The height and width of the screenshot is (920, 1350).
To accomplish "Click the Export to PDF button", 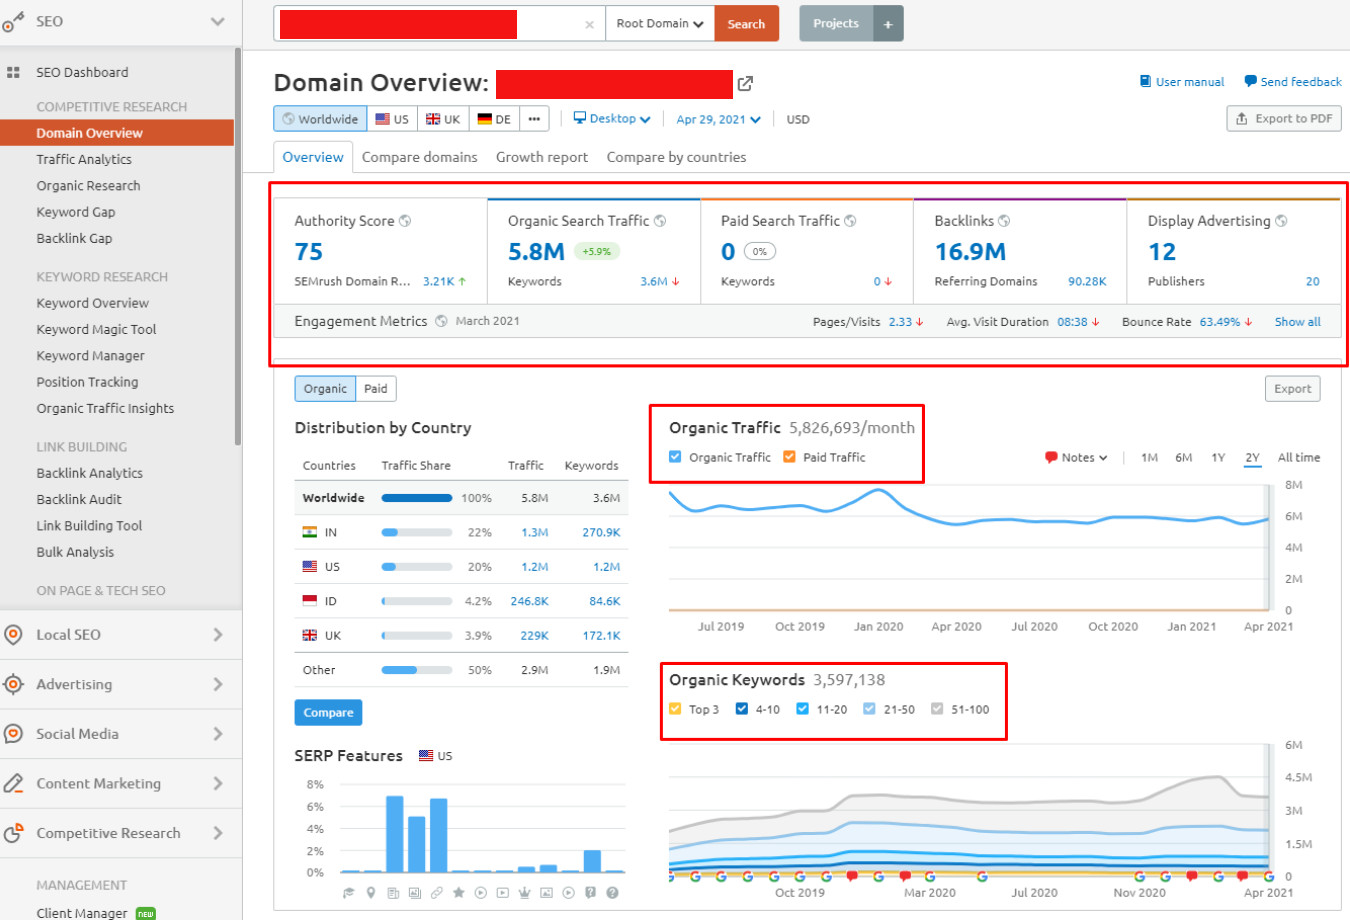I will [1284, 118].
